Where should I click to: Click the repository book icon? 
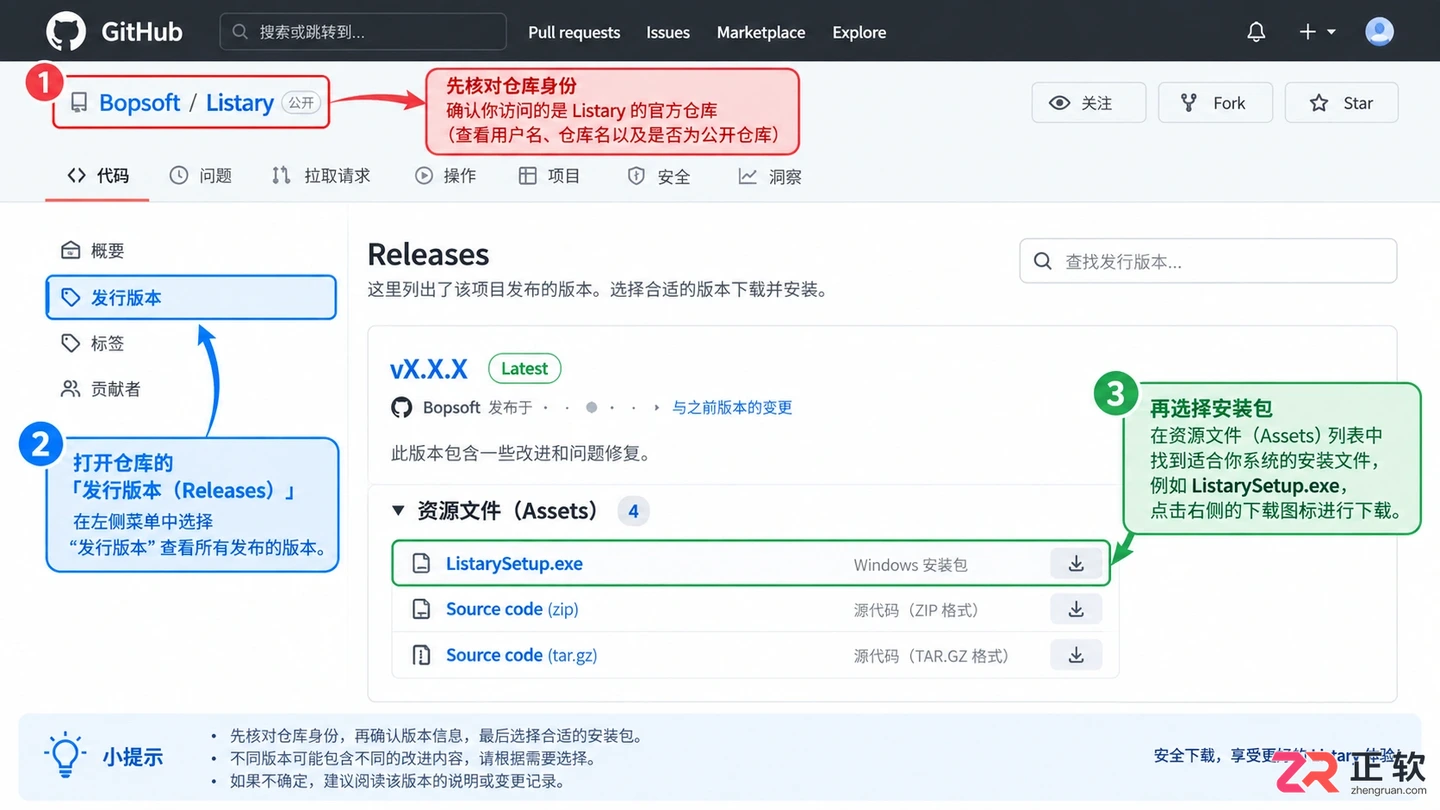coord(79,103)
